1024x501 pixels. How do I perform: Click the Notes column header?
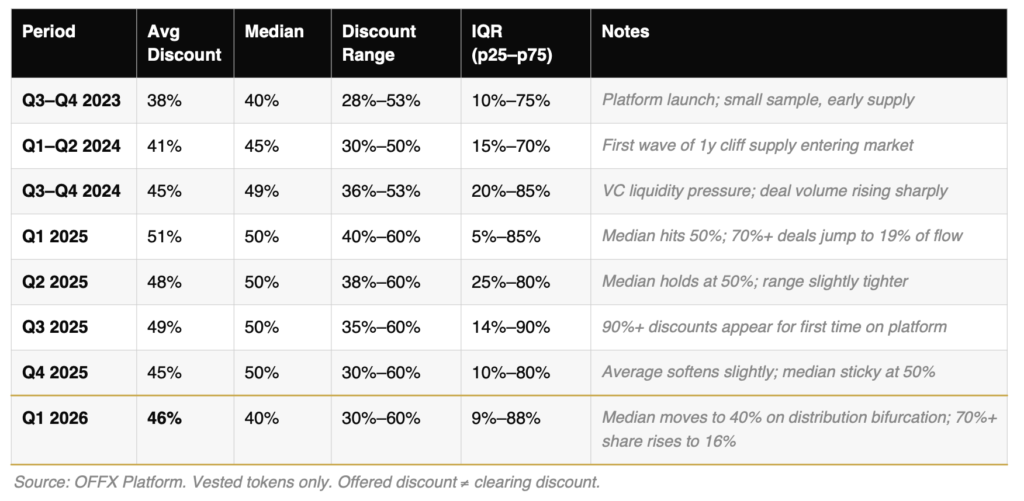click(x=625, y=32)
